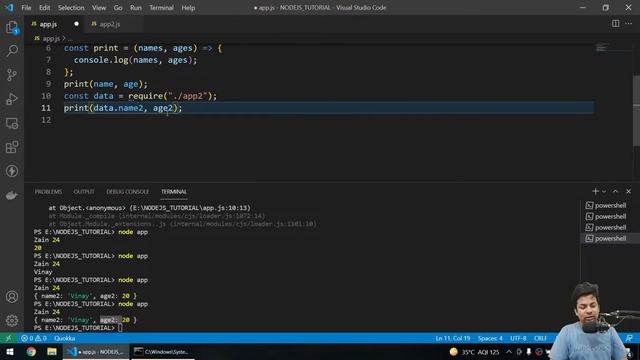Switch to the TERMINAL panel tab

click(174, 191)
